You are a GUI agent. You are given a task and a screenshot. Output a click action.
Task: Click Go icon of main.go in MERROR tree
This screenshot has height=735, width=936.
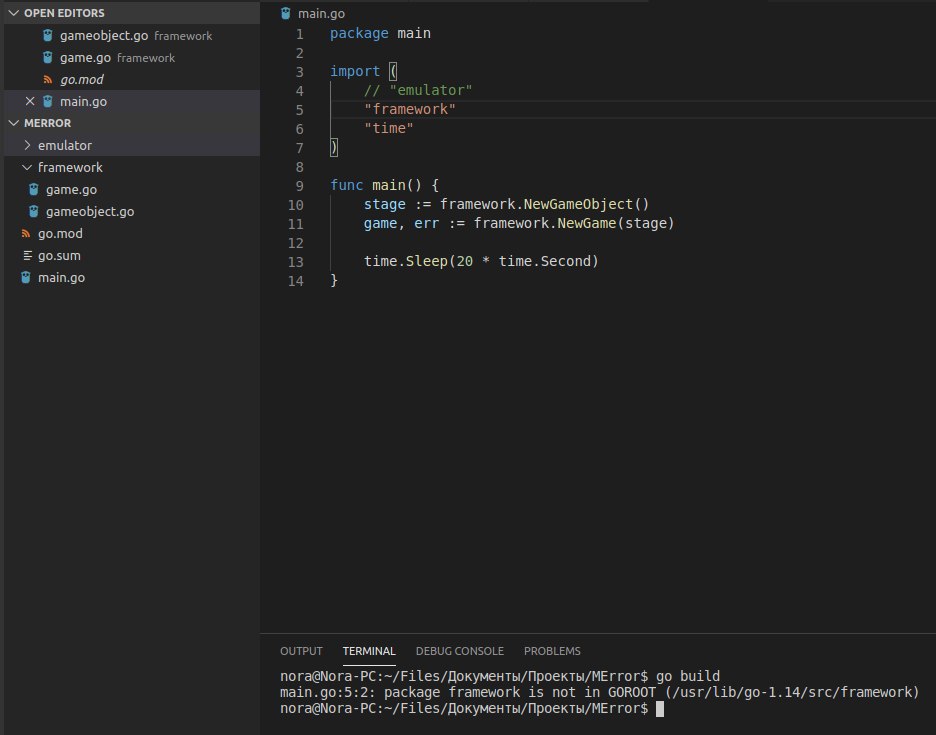(27, 277)
